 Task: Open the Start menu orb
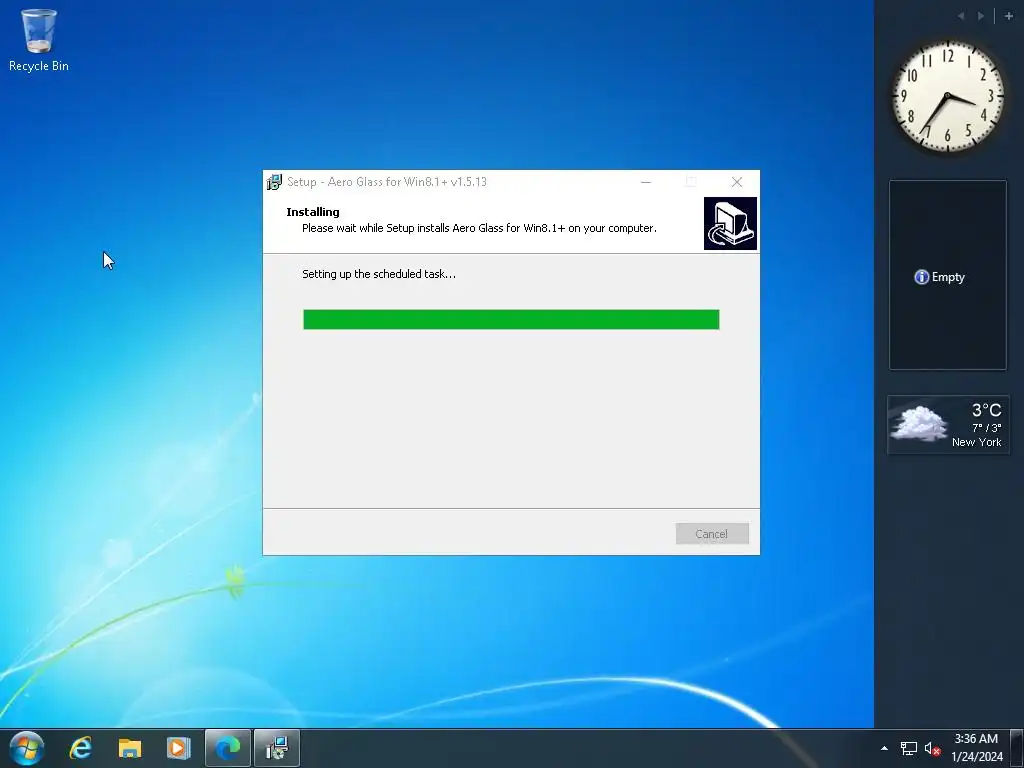tap(27, 748)
